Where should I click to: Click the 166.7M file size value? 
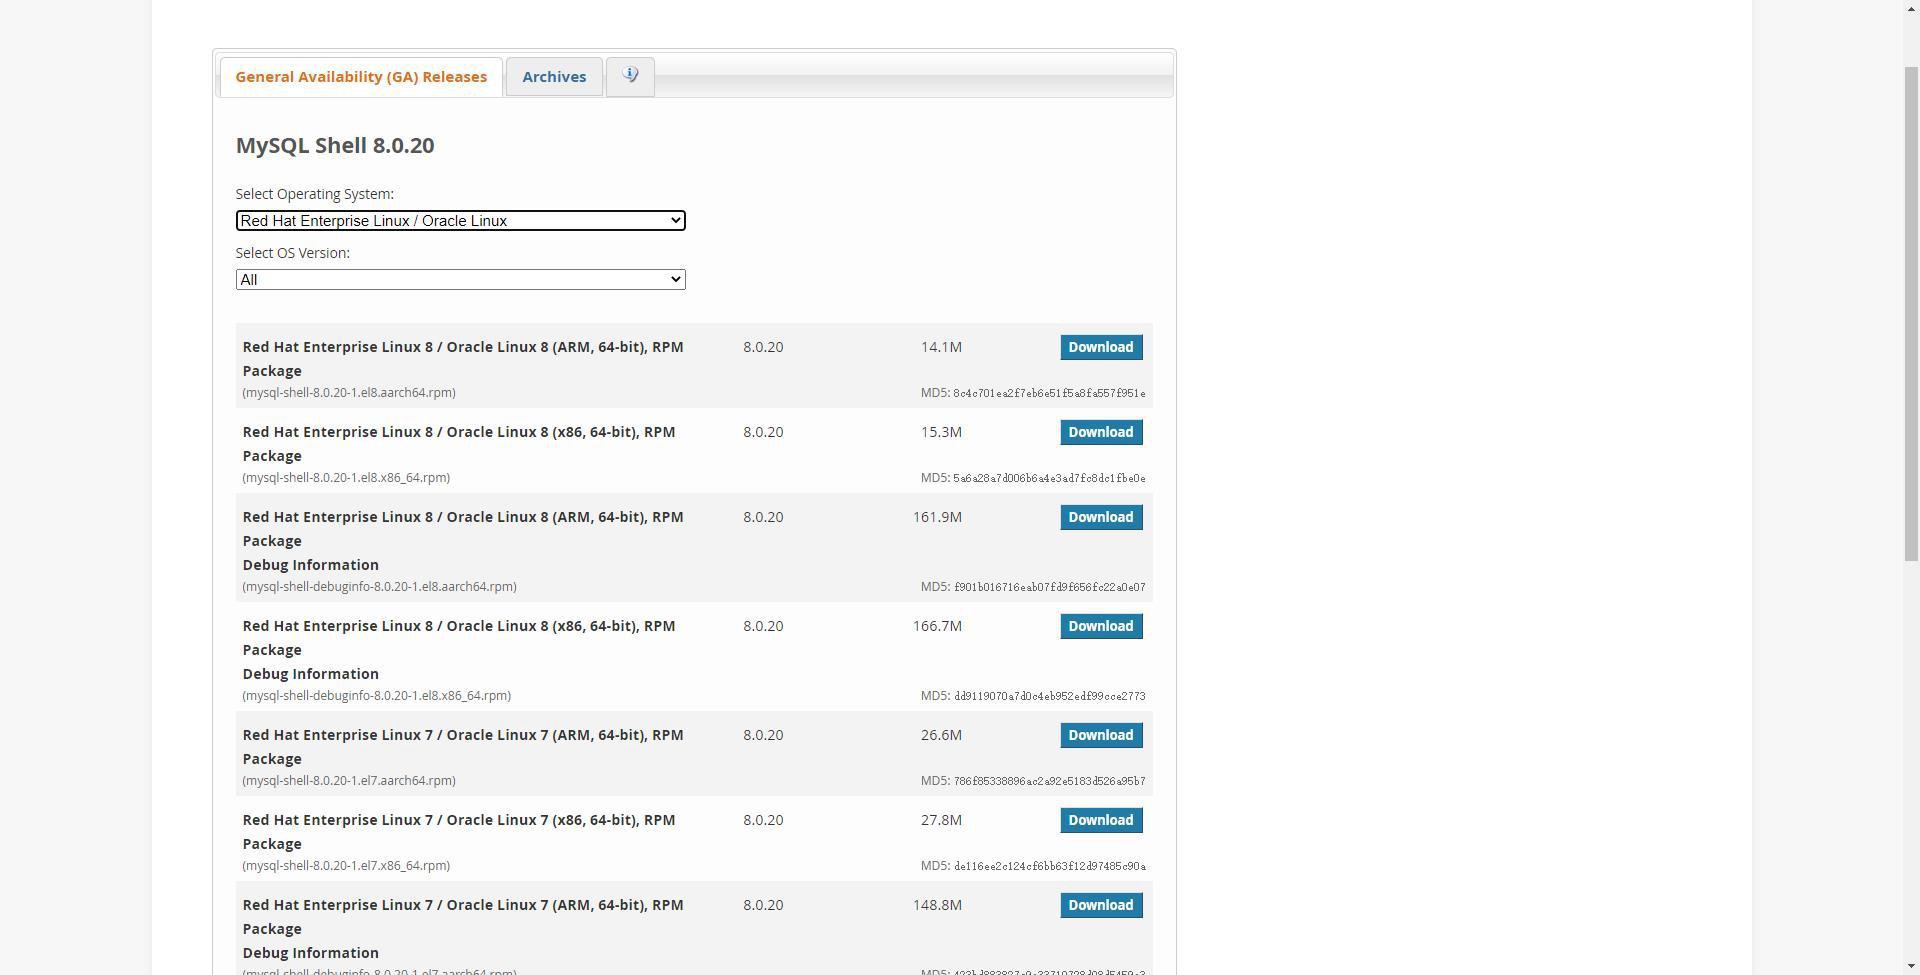coord(937,626)
